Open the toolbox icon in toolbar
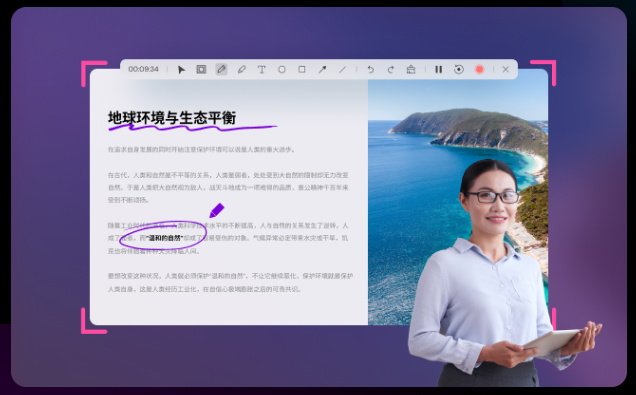Screen dimensions: 636x395 [x=411, y=70]
